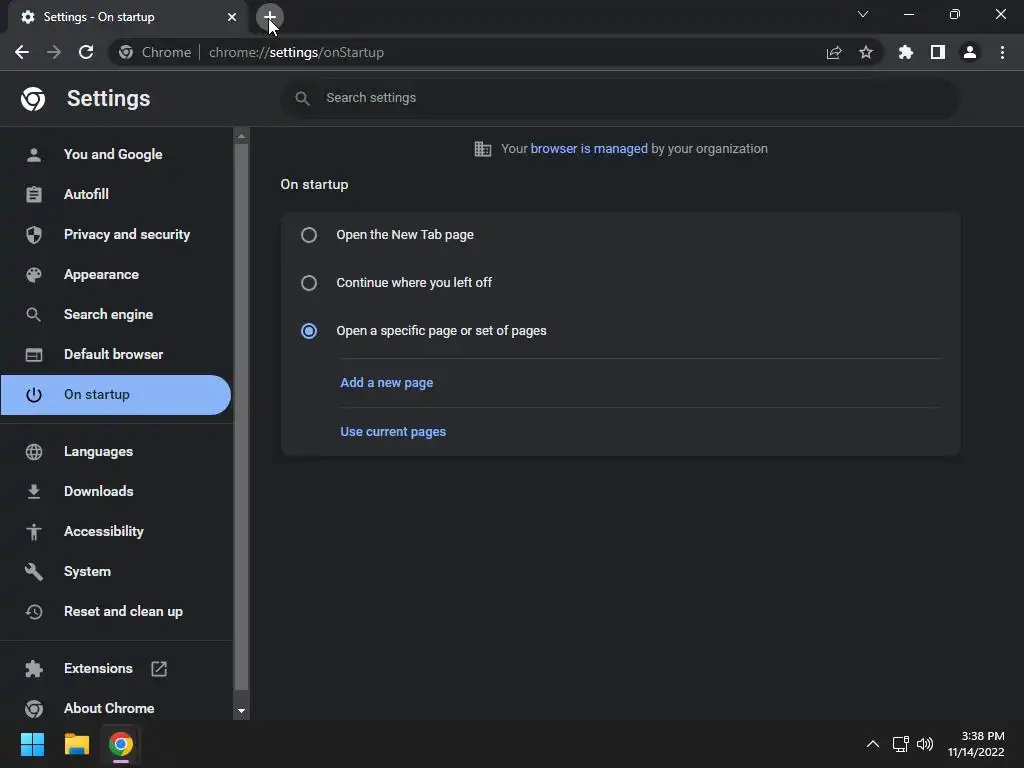Open the browser is managed link

[x=589, y=149]
